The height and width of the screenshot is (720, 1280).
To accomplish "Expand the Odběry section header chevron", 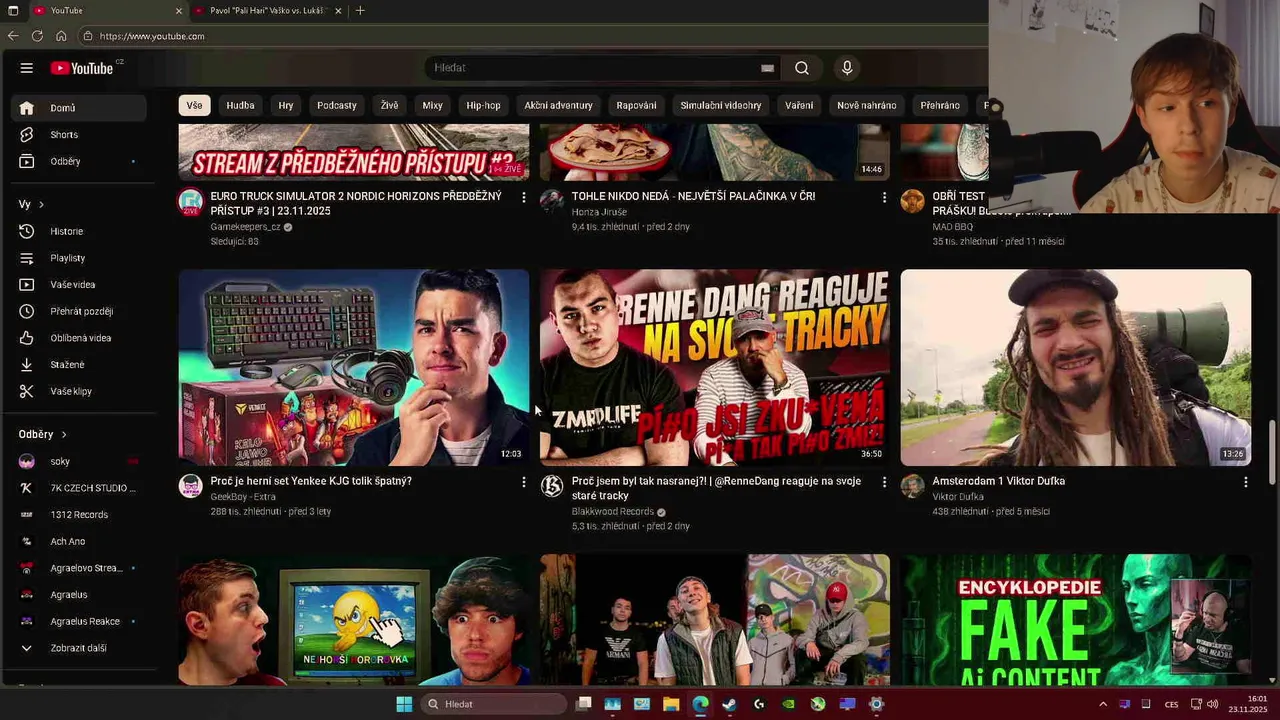I will coord(64,435).
